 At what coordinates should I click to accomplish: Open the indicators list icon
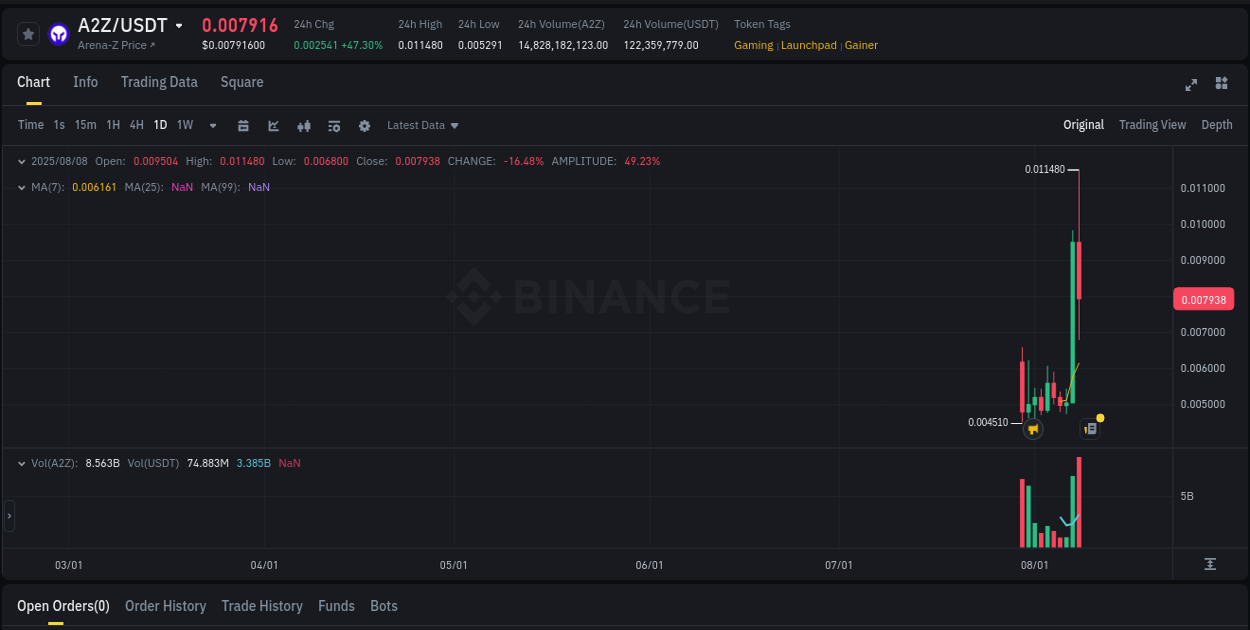coord(334,125)
